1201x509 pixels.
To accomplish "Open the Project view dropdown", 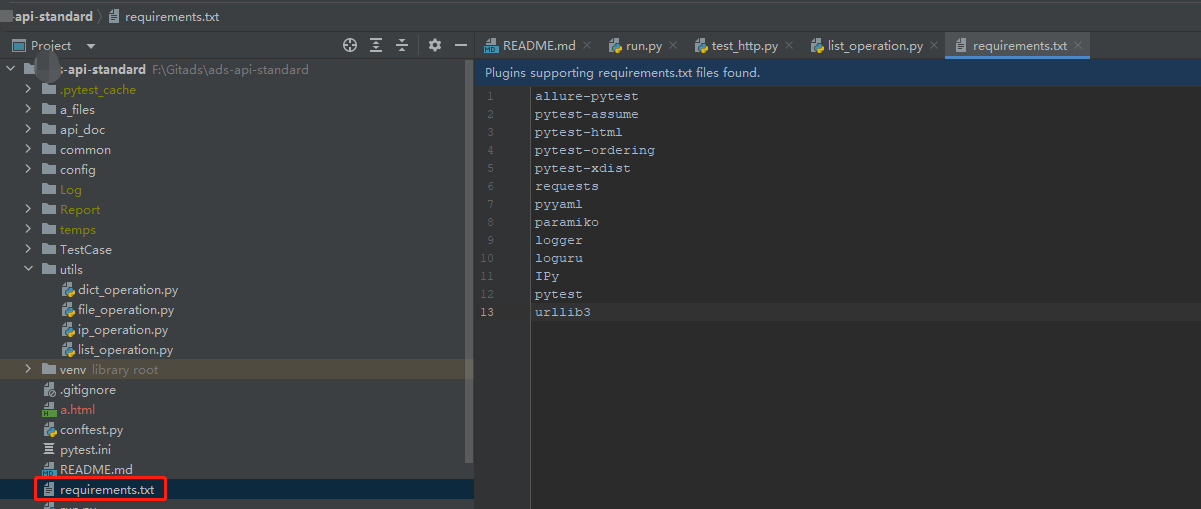I will [x=91, y=46].
